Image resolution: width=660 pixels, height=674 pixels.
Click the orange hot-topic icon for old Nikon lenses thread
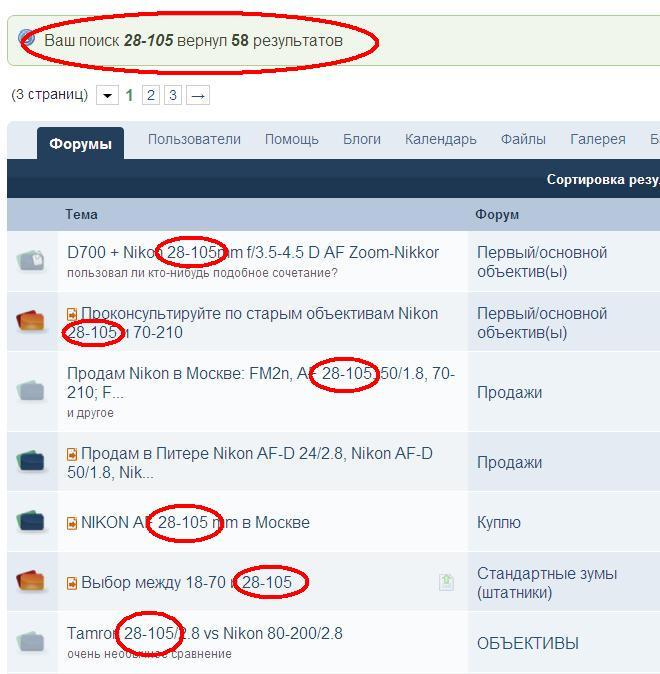31,321
